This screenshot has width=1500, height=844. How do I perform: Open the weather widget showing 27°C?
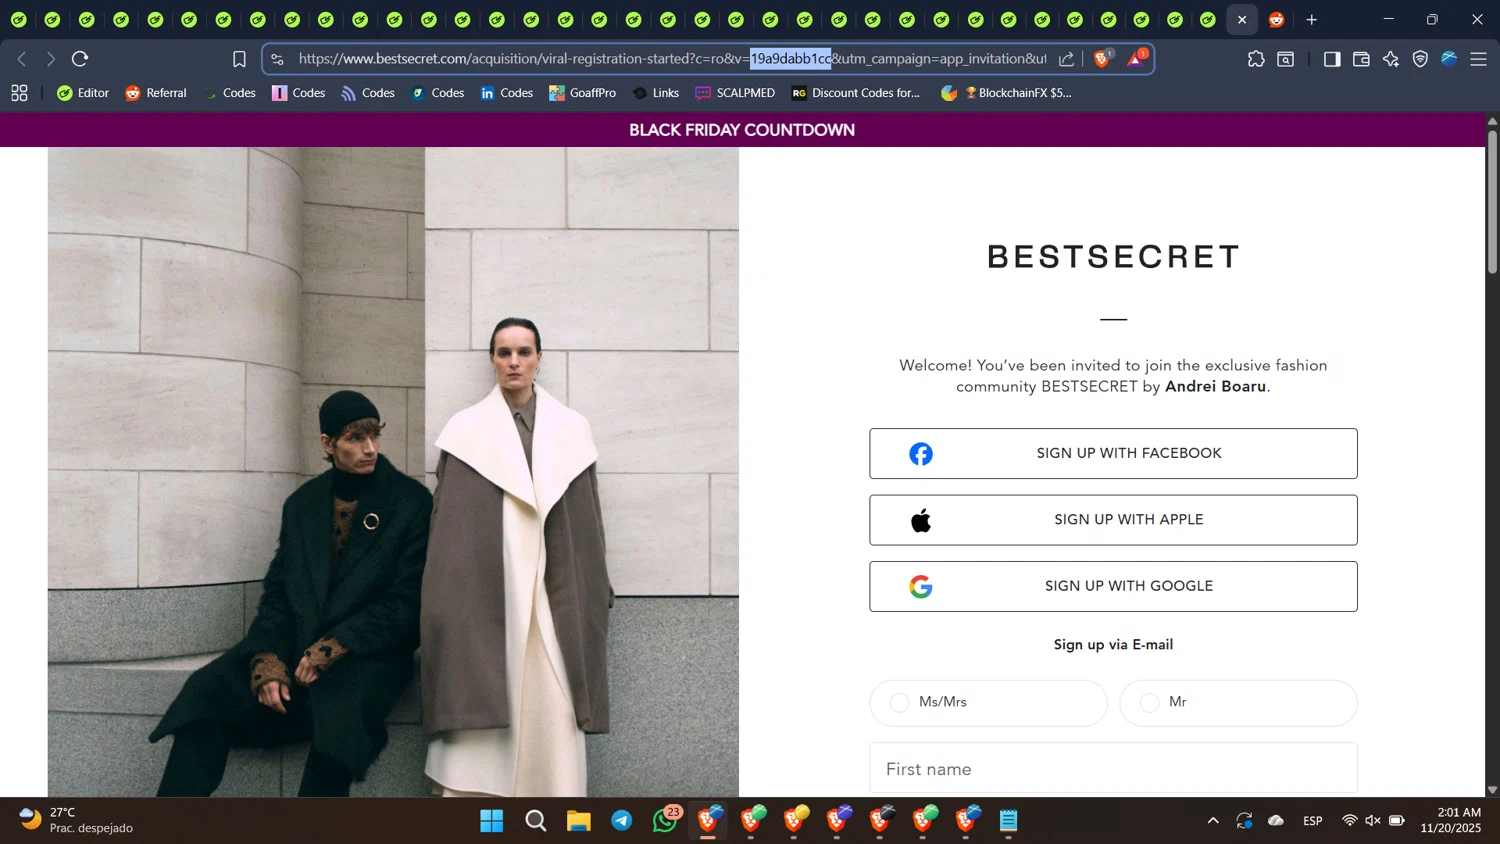[78, 820]
